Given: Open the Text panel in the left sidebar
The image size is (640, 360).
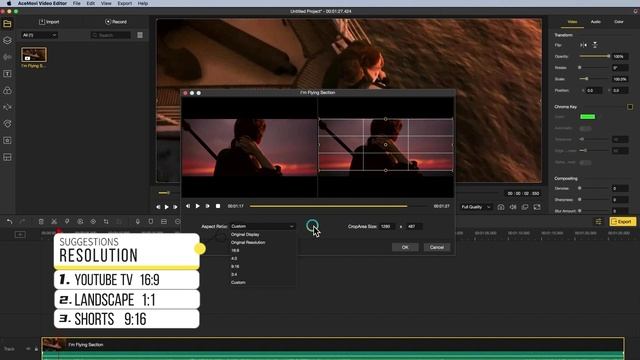Looking at the screenshot, I should (x=7, y=74).
